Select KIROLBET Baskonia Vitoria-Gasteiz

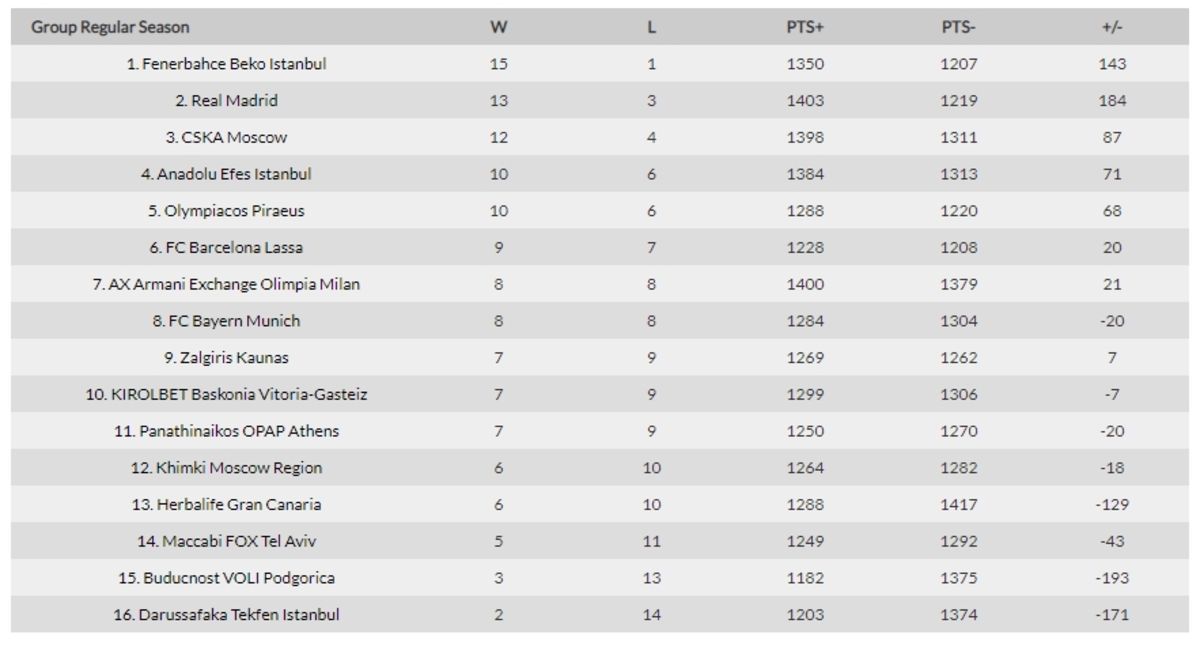click(227, 395)
